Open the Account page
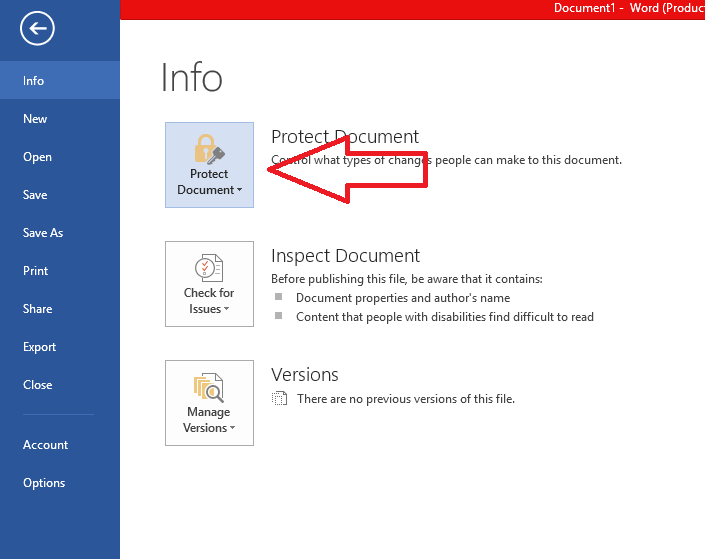 [60, 445]
